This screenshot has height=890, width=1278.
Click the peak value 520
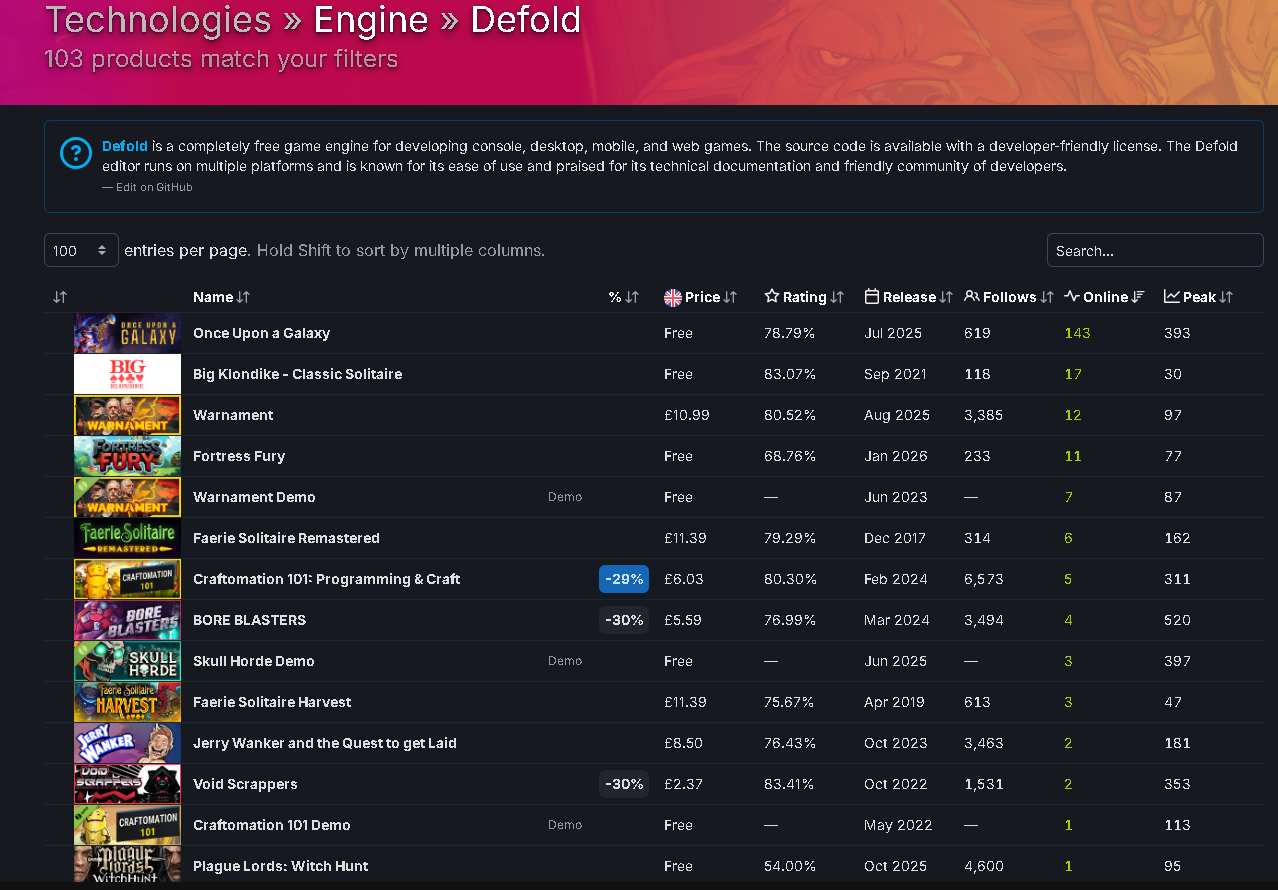point(1177,620)
